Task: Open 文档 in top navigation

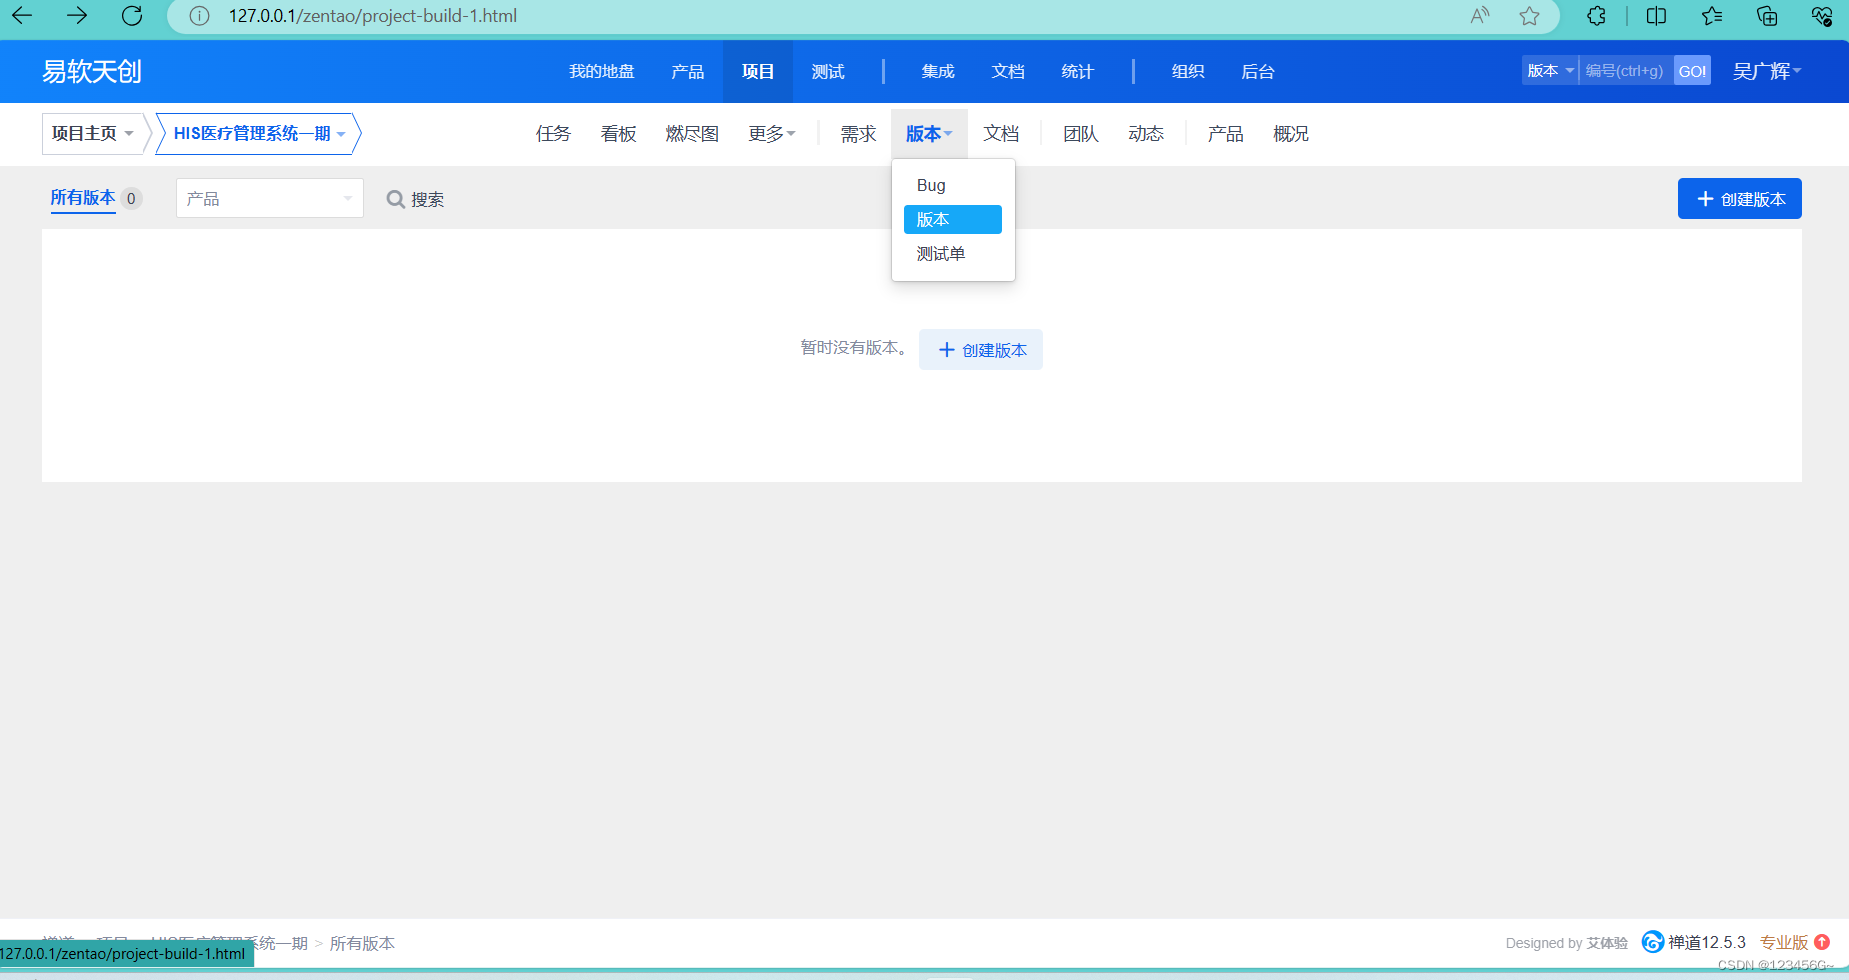Action: tap(1008, 72)
